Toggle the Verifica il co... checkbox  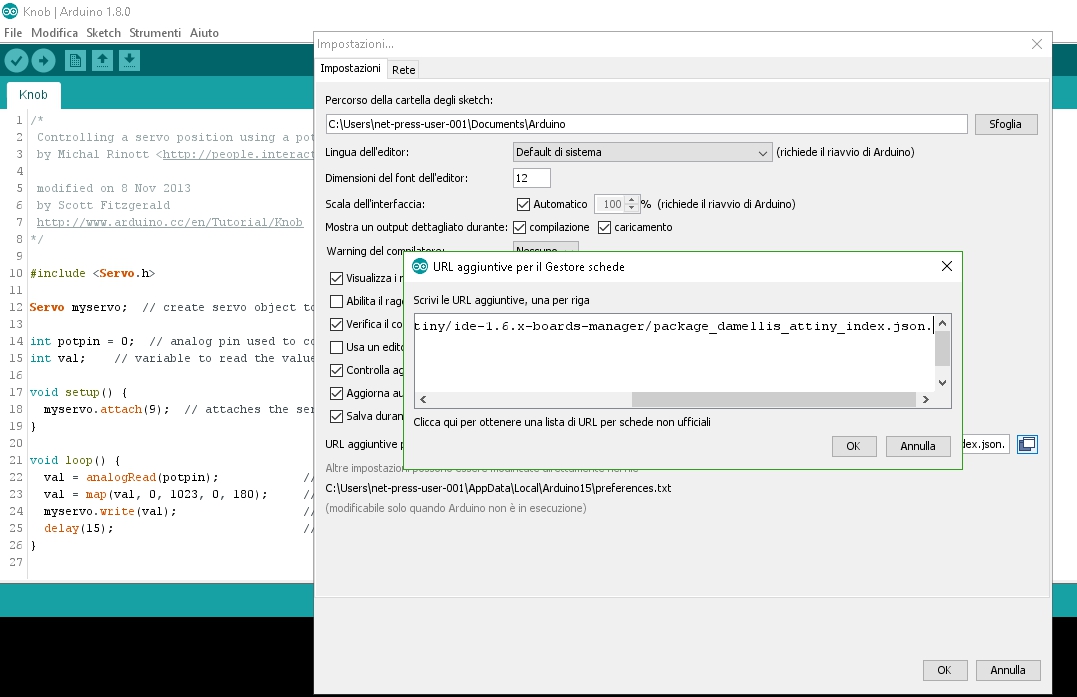337,324
